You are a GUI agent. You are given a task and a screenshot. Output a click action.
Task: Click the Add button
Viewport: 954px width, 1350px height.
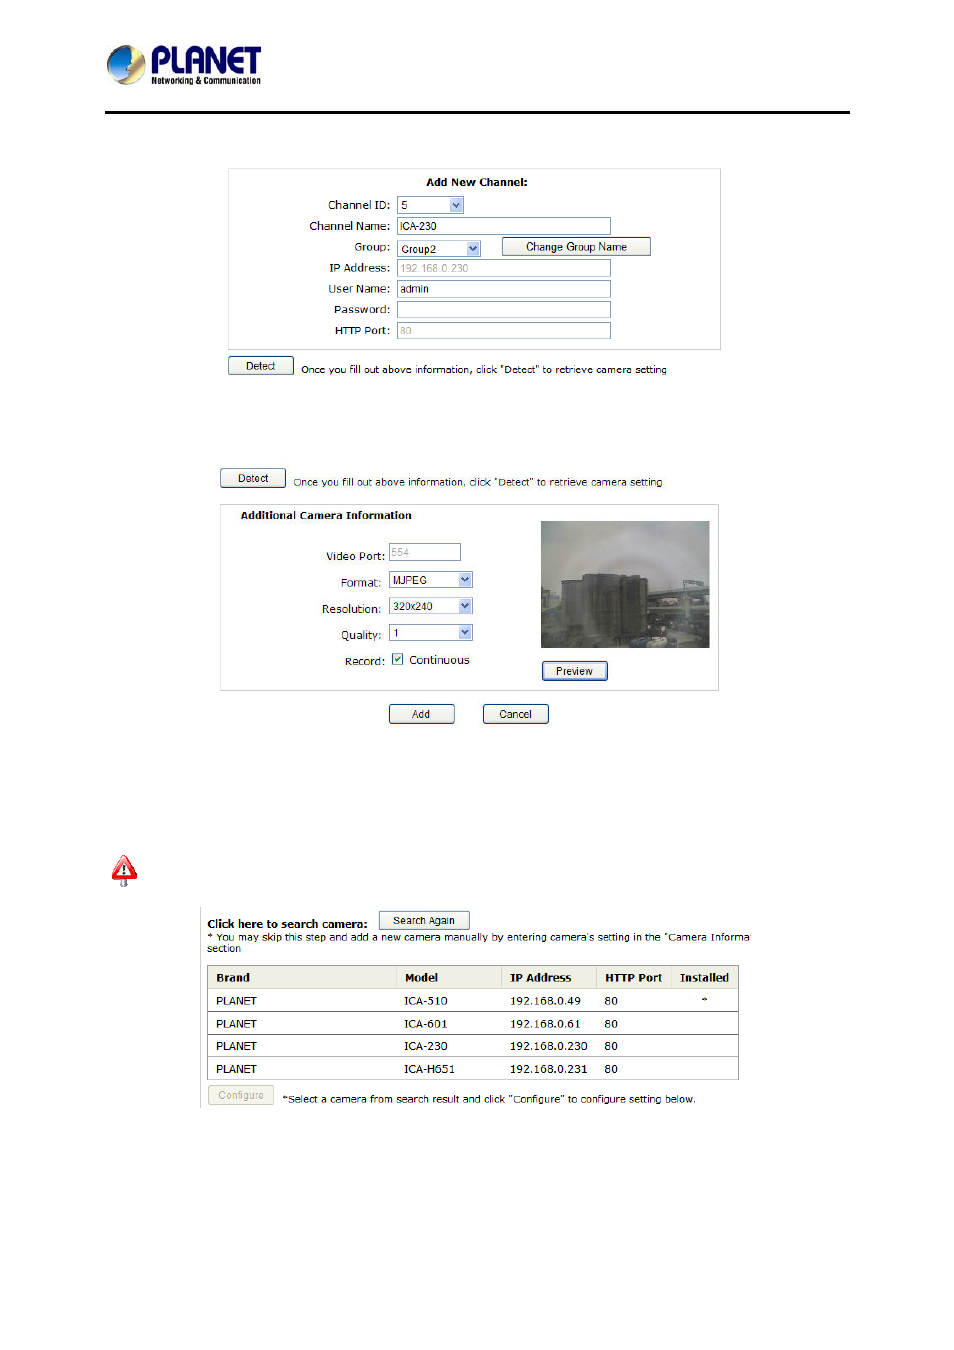pos(421,714)
